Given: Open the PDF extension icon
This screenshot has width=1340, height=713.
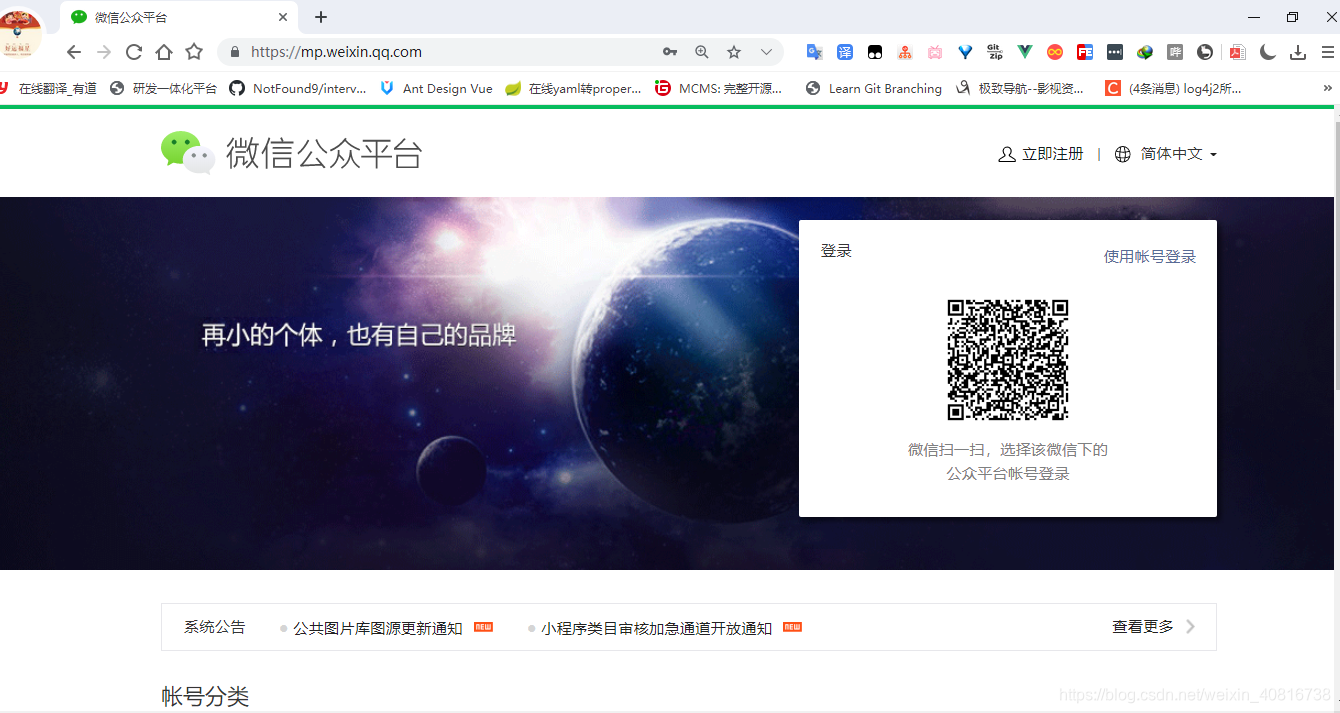Looking at the screenshot, I should [1237, 52].
